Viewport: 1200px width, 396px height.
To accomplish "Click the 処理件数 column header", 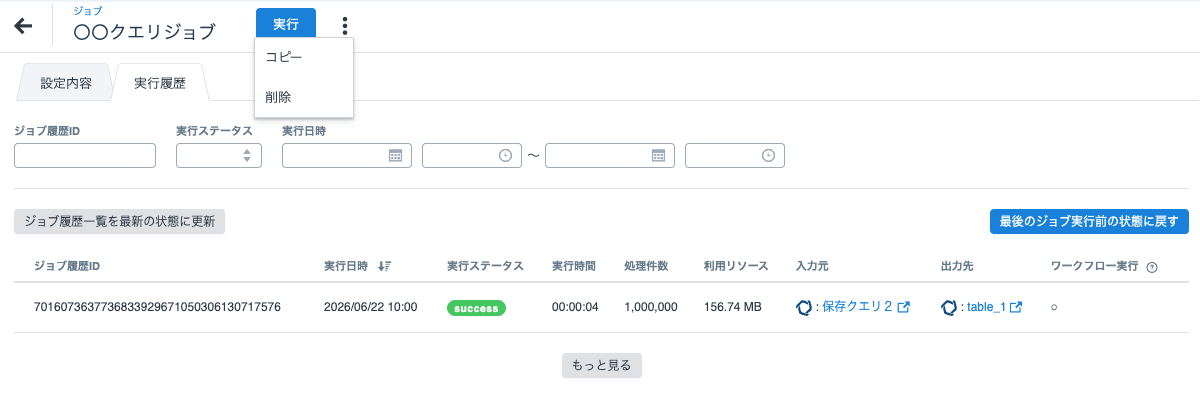I will pyautogui.click(x=646, y=267).
